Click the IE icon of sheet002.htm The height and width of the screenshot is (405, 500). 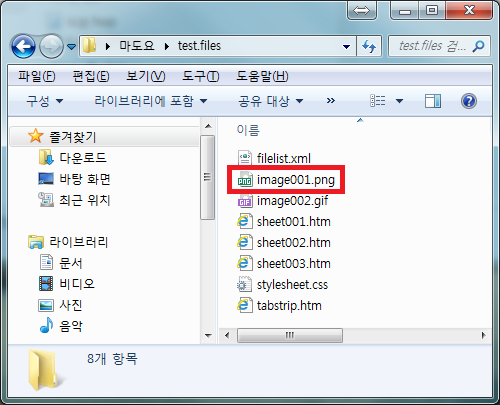click(x=244, y=242)
